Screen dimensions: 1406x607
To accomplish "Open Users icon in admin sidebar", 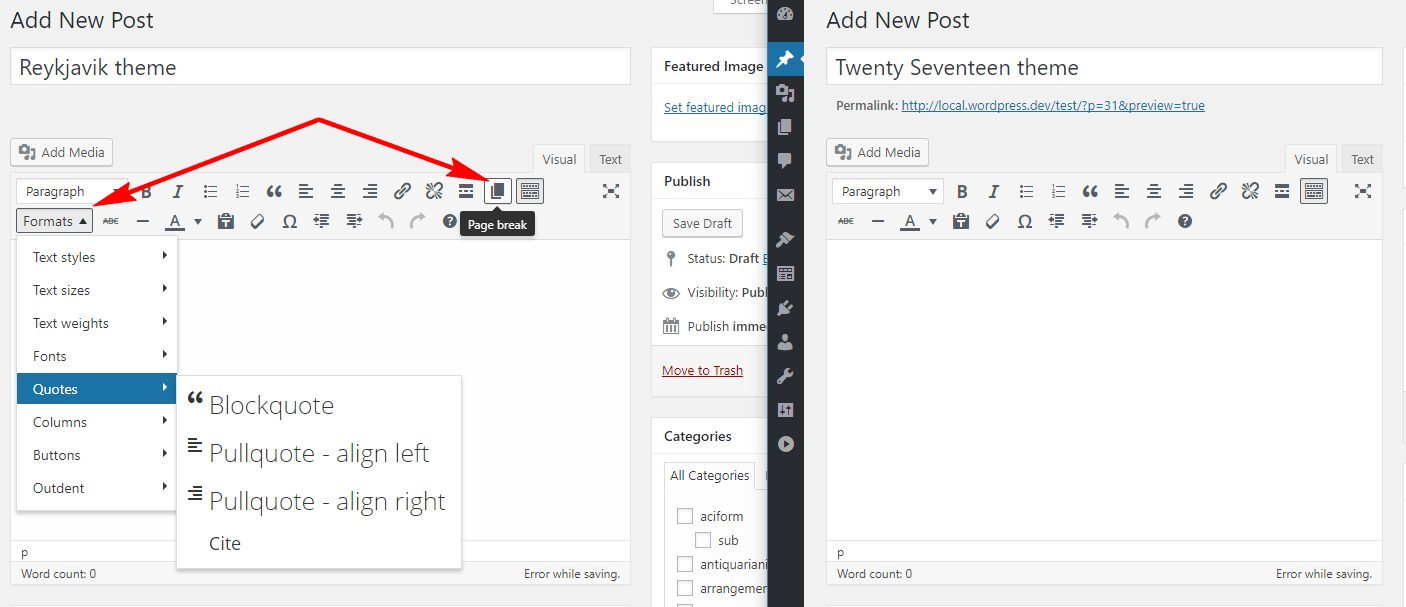I will click(785, 342).
